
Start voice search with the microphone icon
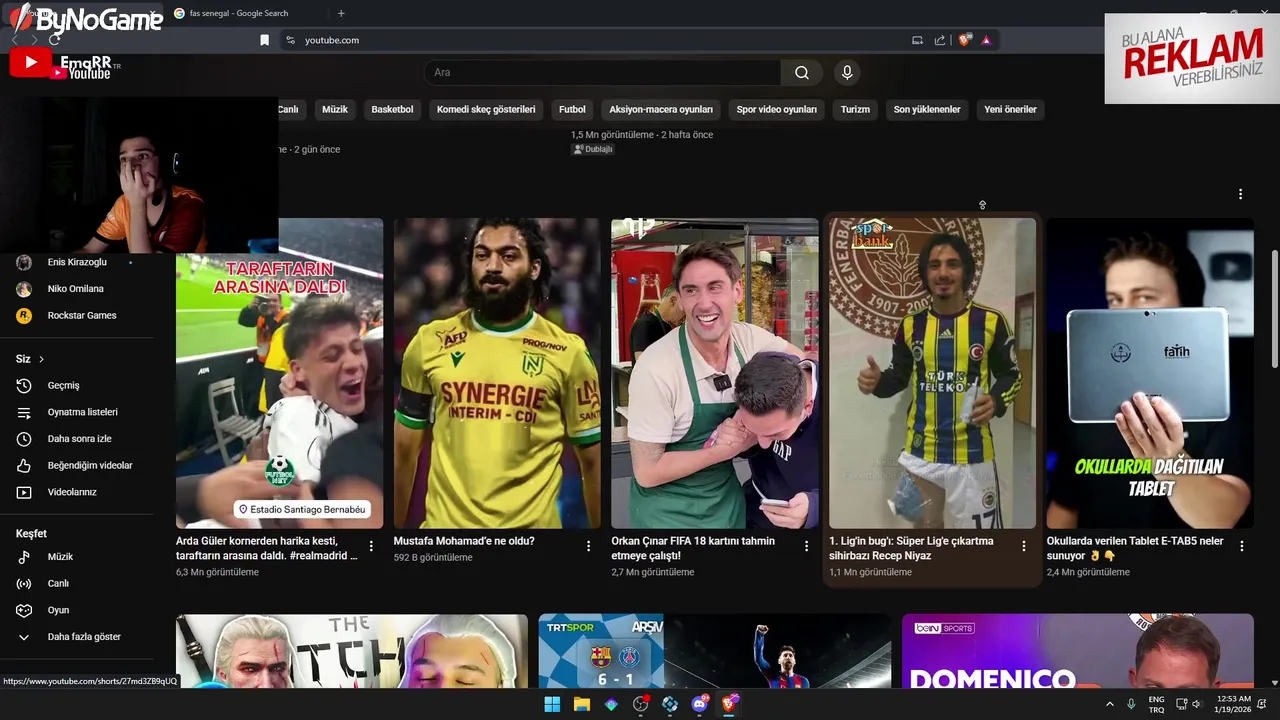[847, 72]
